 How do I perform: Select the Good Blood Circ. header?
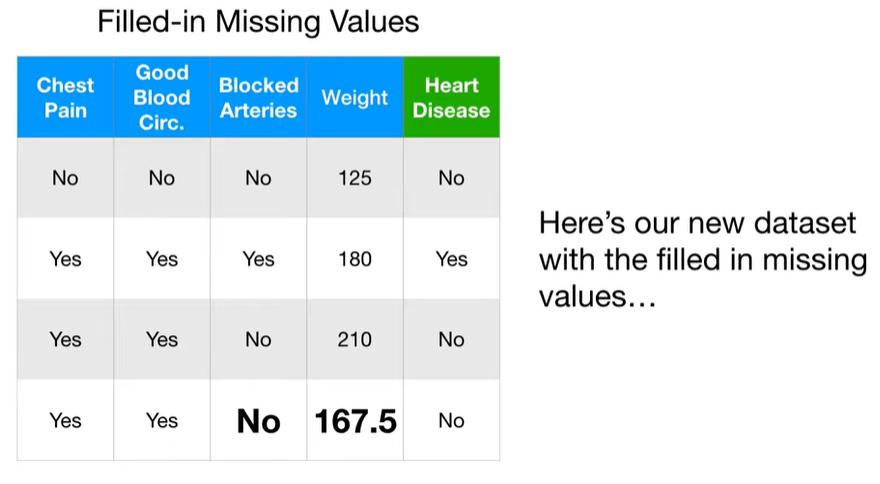click(162, 97)
